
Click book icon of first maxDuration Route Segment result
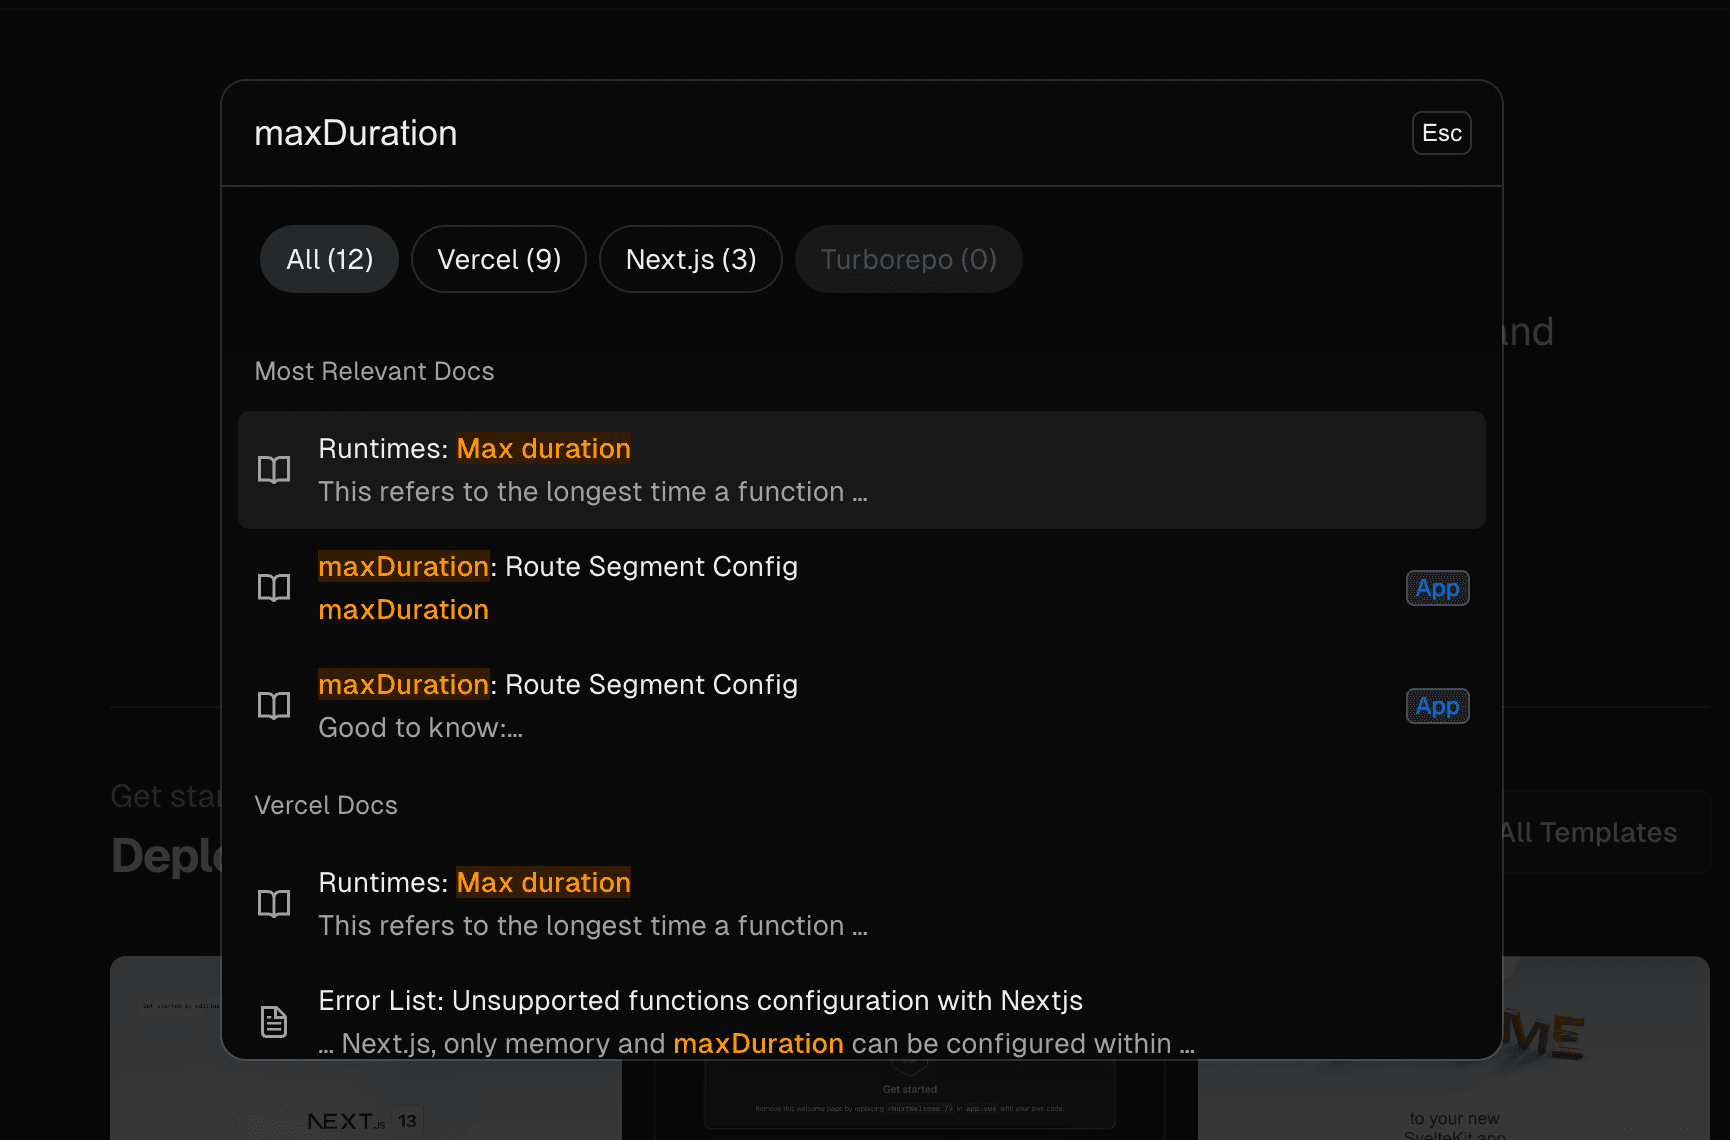click(x=274, y=588)
